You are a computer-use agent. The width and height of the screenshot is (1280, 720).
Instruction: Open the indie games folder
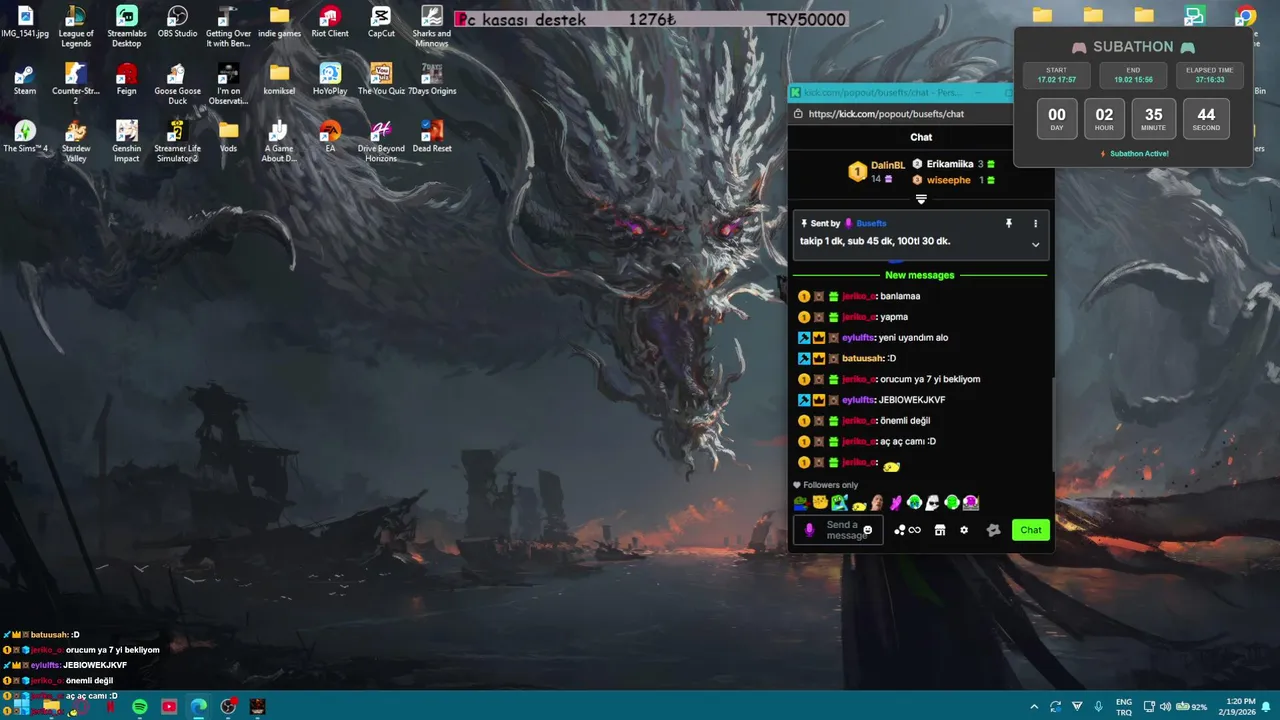[x=279, y=22]
